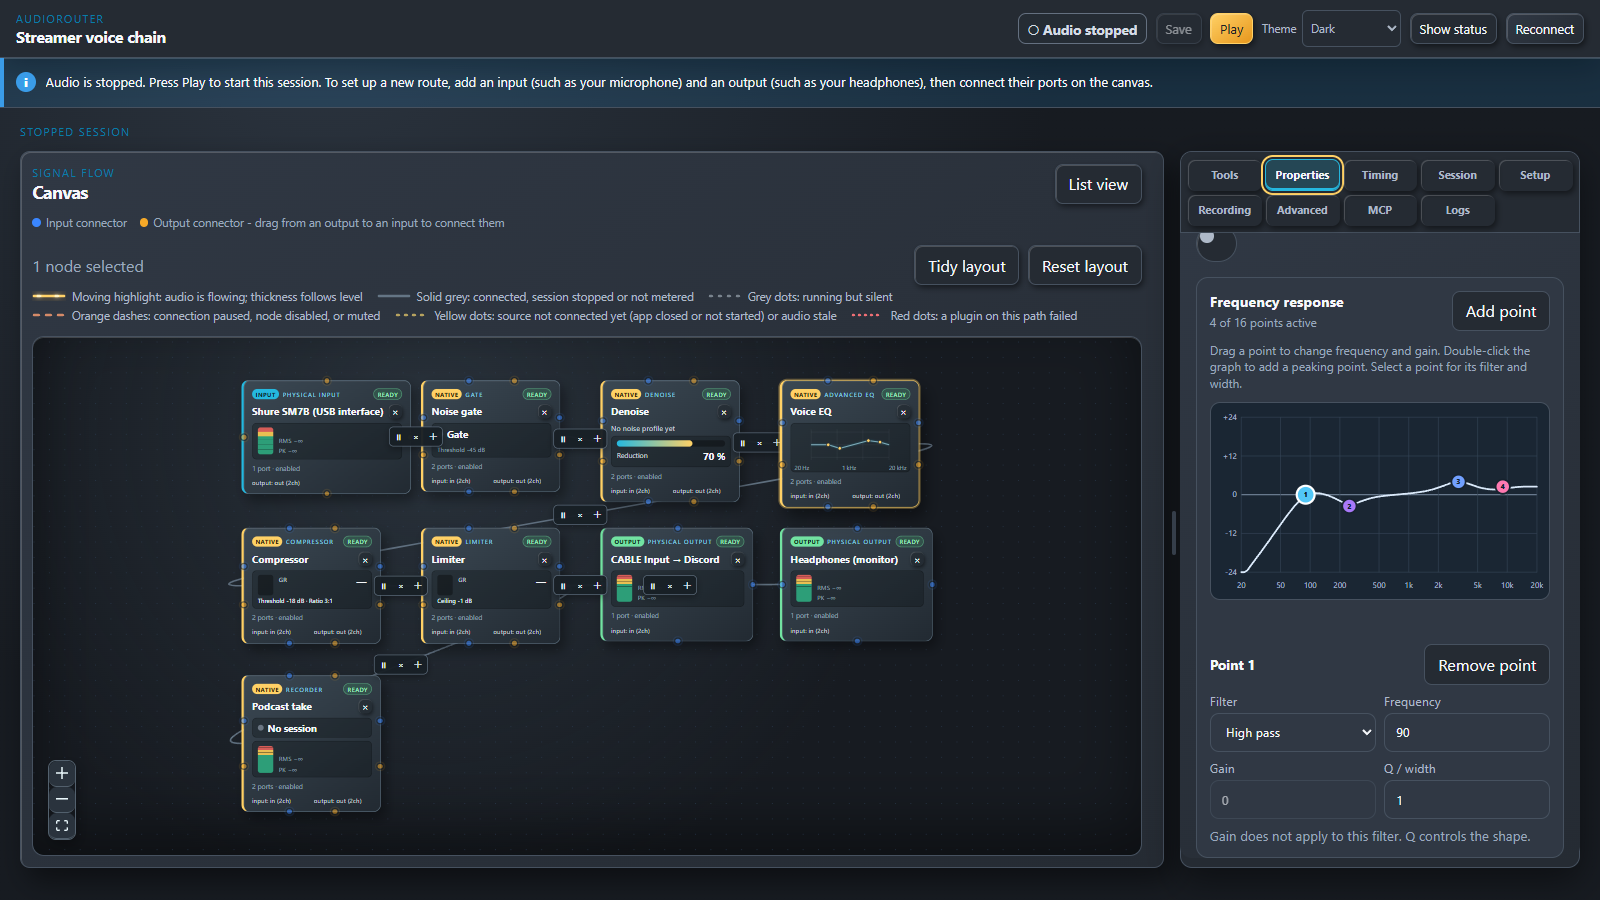
Task: Remove the Noise gate node
Action: [544, 412]
